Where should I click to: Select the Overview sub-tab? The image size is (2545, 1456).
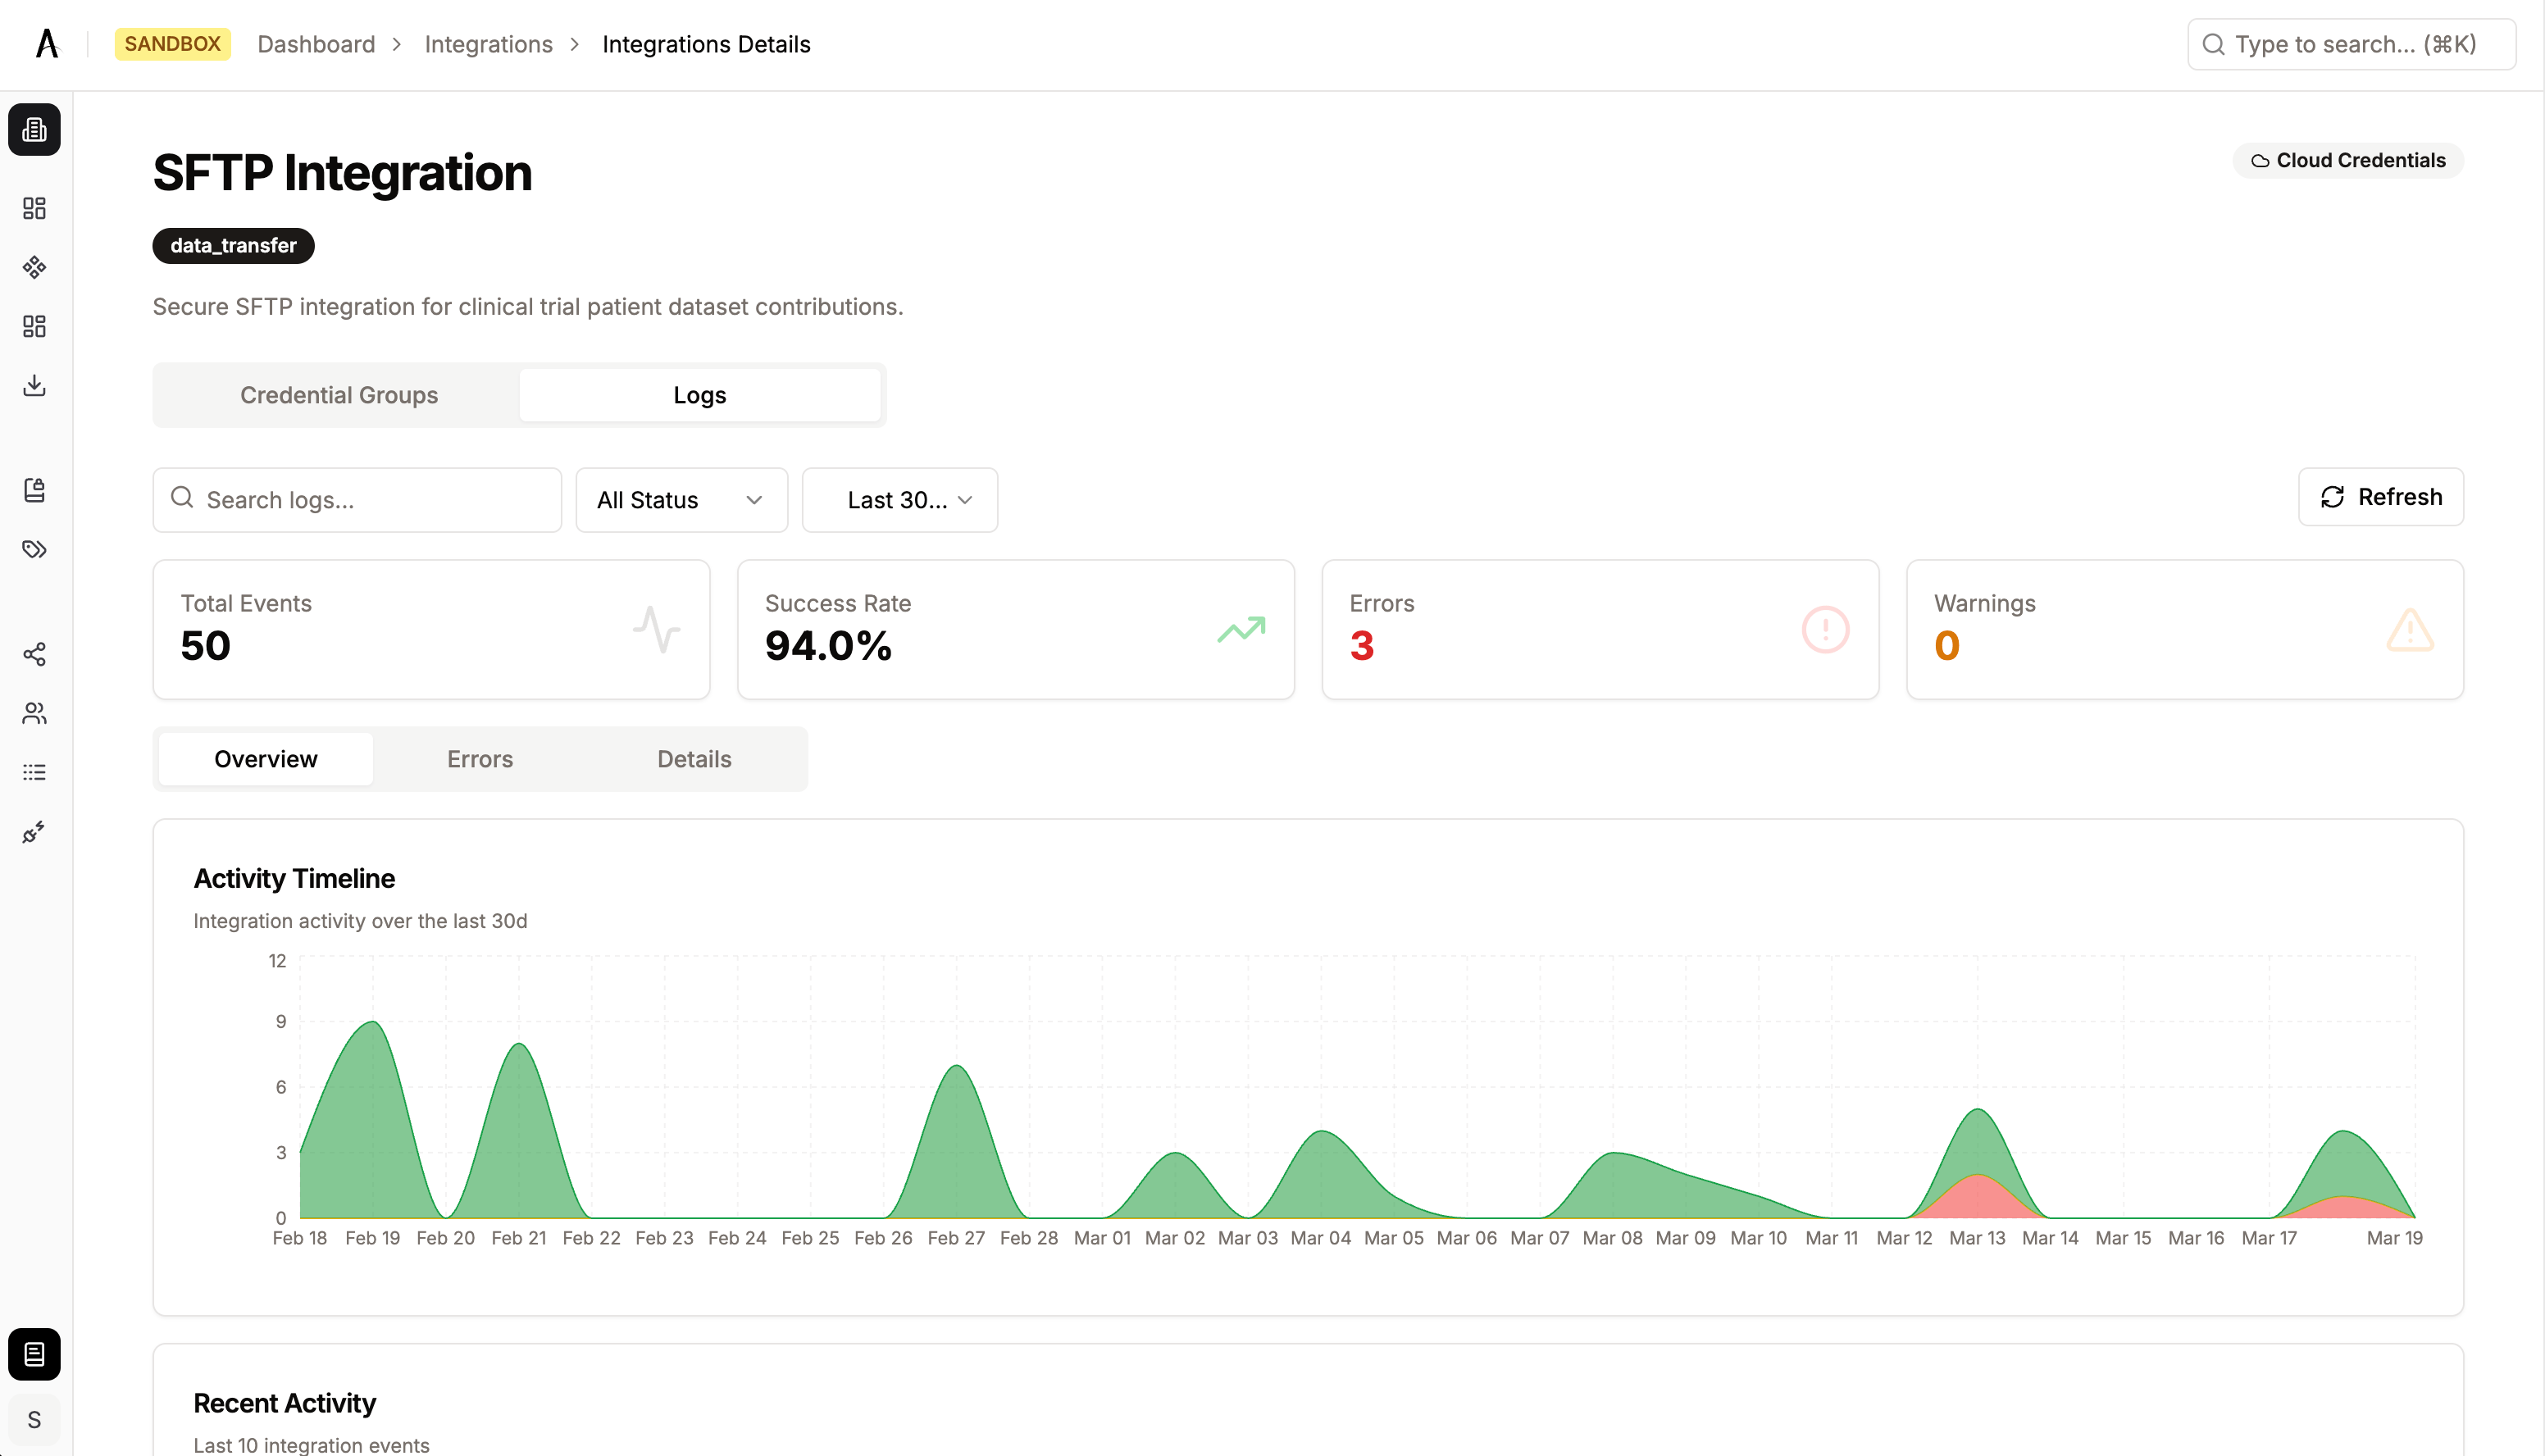[266, 759]
